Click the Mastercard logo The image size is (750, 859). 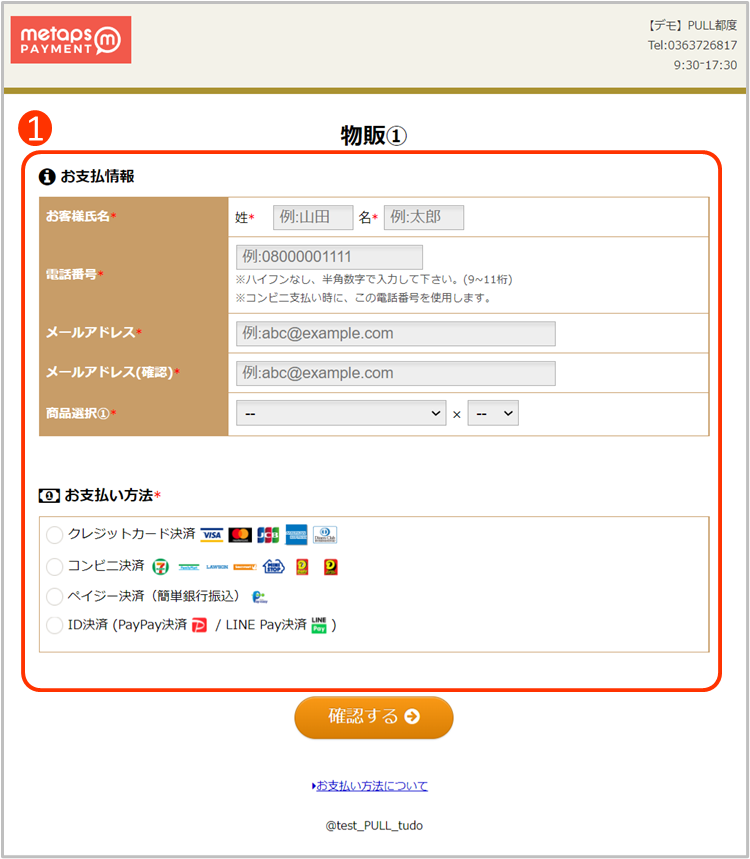click(240, 535)
